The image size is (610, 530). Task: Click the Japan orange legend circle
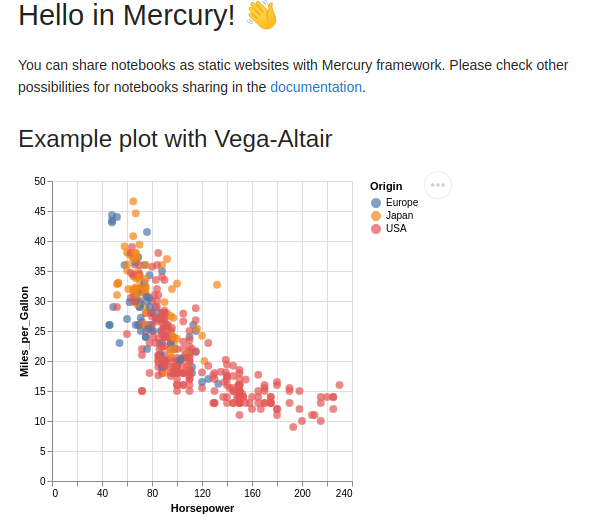(376, 216)
